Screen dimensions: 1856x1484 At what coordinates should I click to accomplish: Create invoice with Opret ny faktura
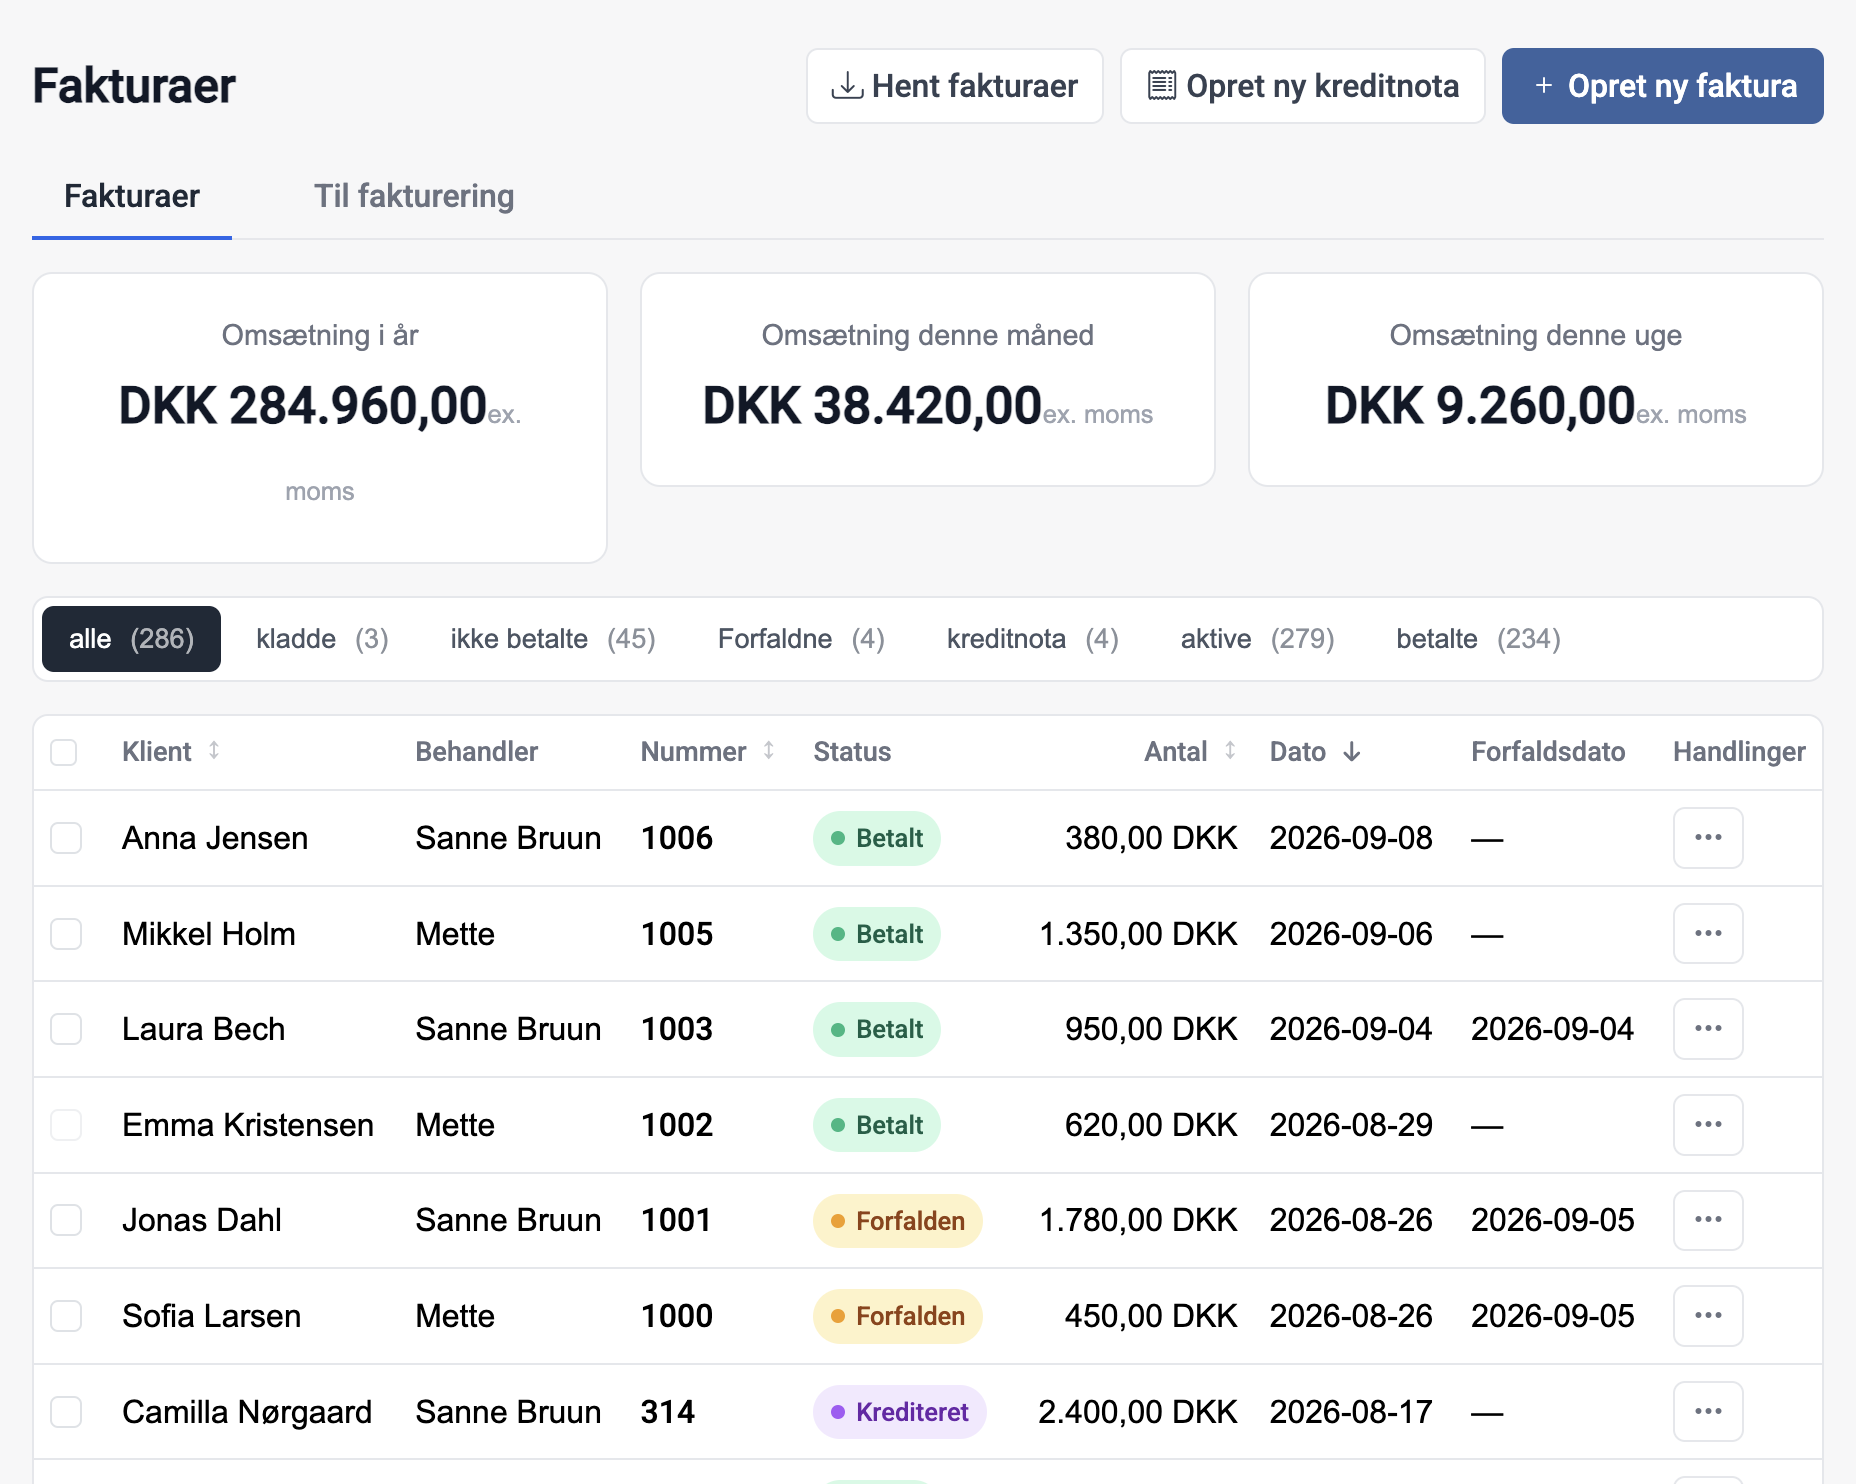coord(1662,86)
